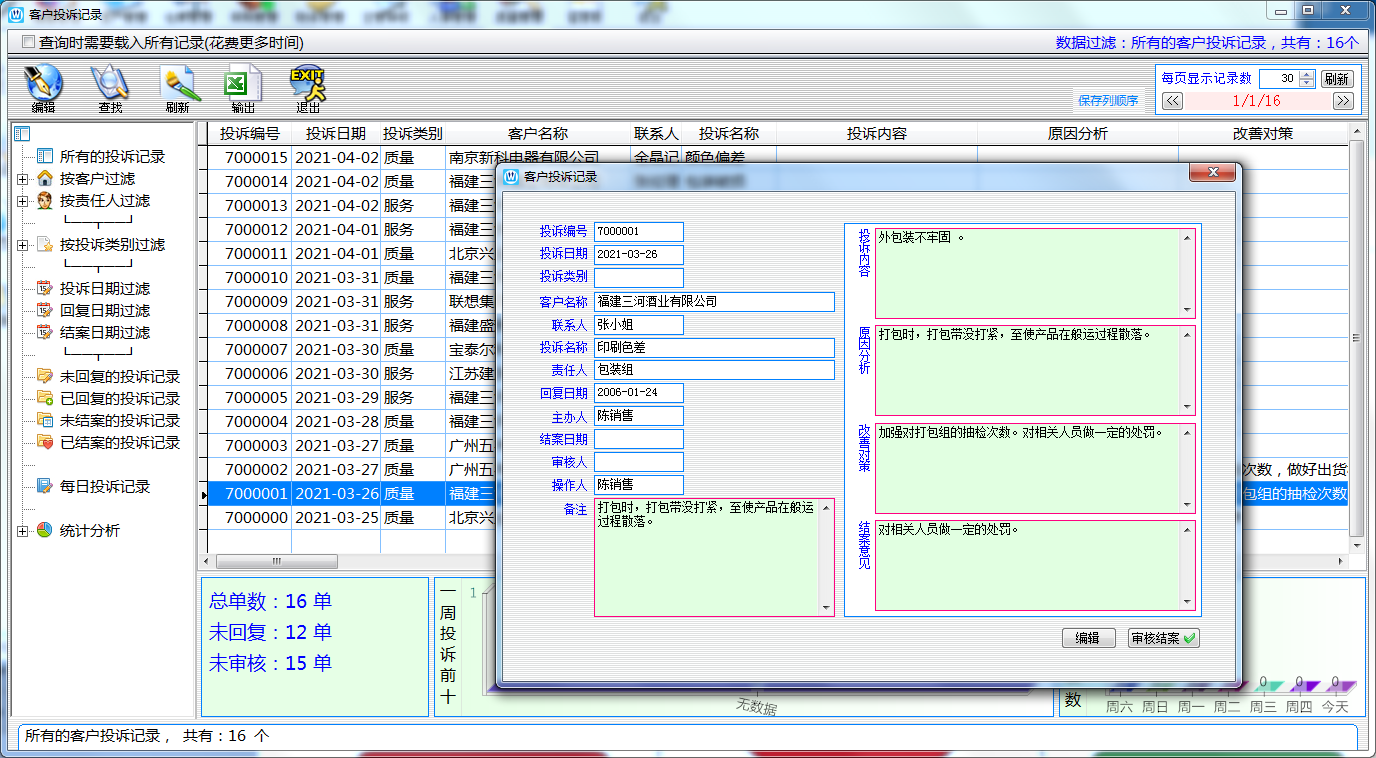Screen dimensions: 1376x758
Task: Close the 客户投诉记录 dialog
Action: (x=1212, y=174)
